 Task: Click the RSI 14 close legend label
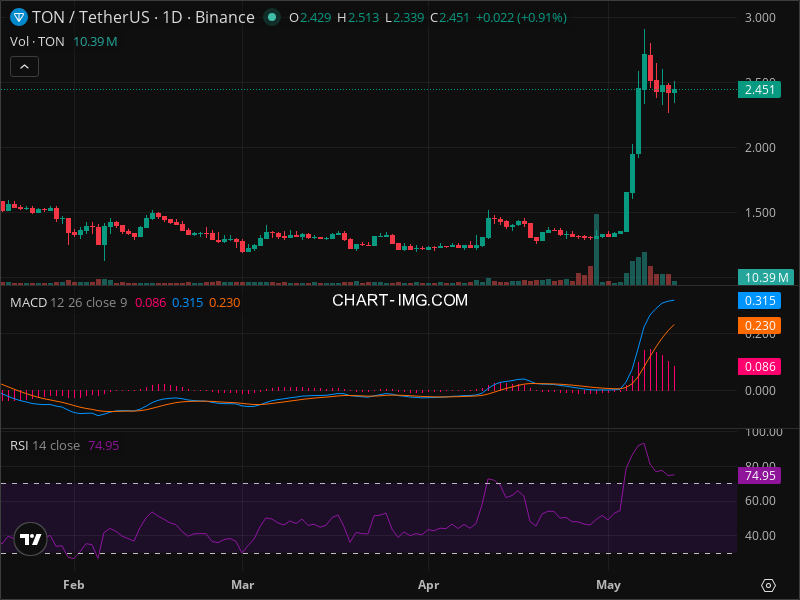(x=45, y=445)
